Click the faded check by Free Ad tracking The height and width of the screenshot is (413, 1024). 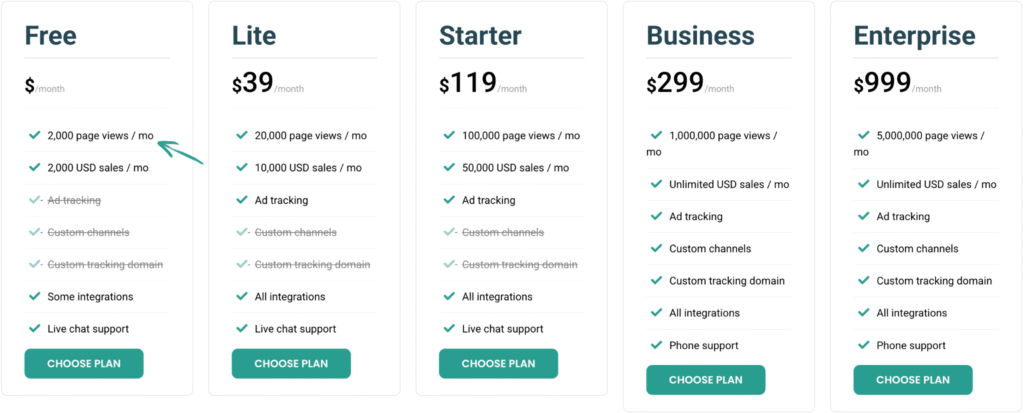pos(35,199)
